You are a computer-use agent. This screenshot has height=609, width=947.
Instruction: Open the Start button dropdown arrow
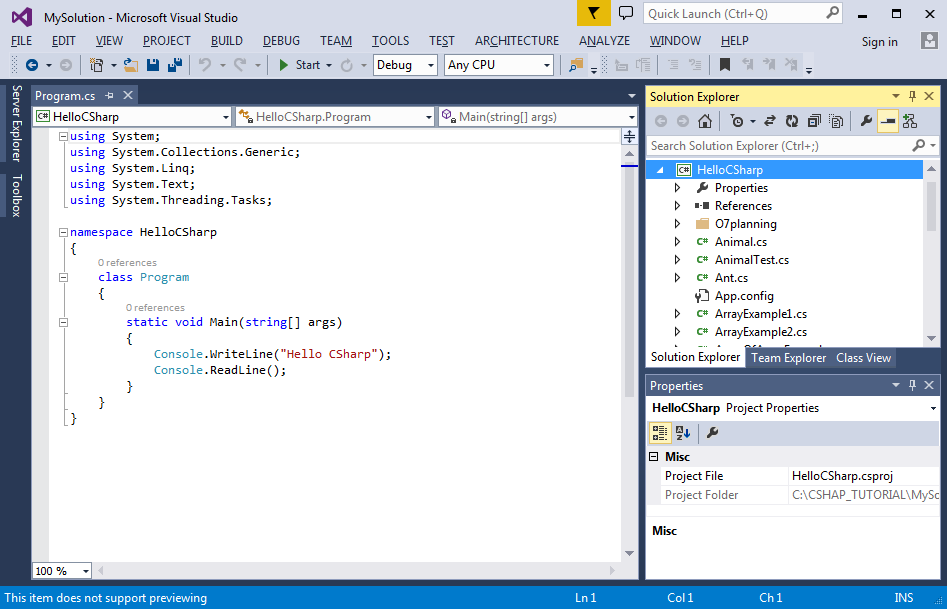329,65
